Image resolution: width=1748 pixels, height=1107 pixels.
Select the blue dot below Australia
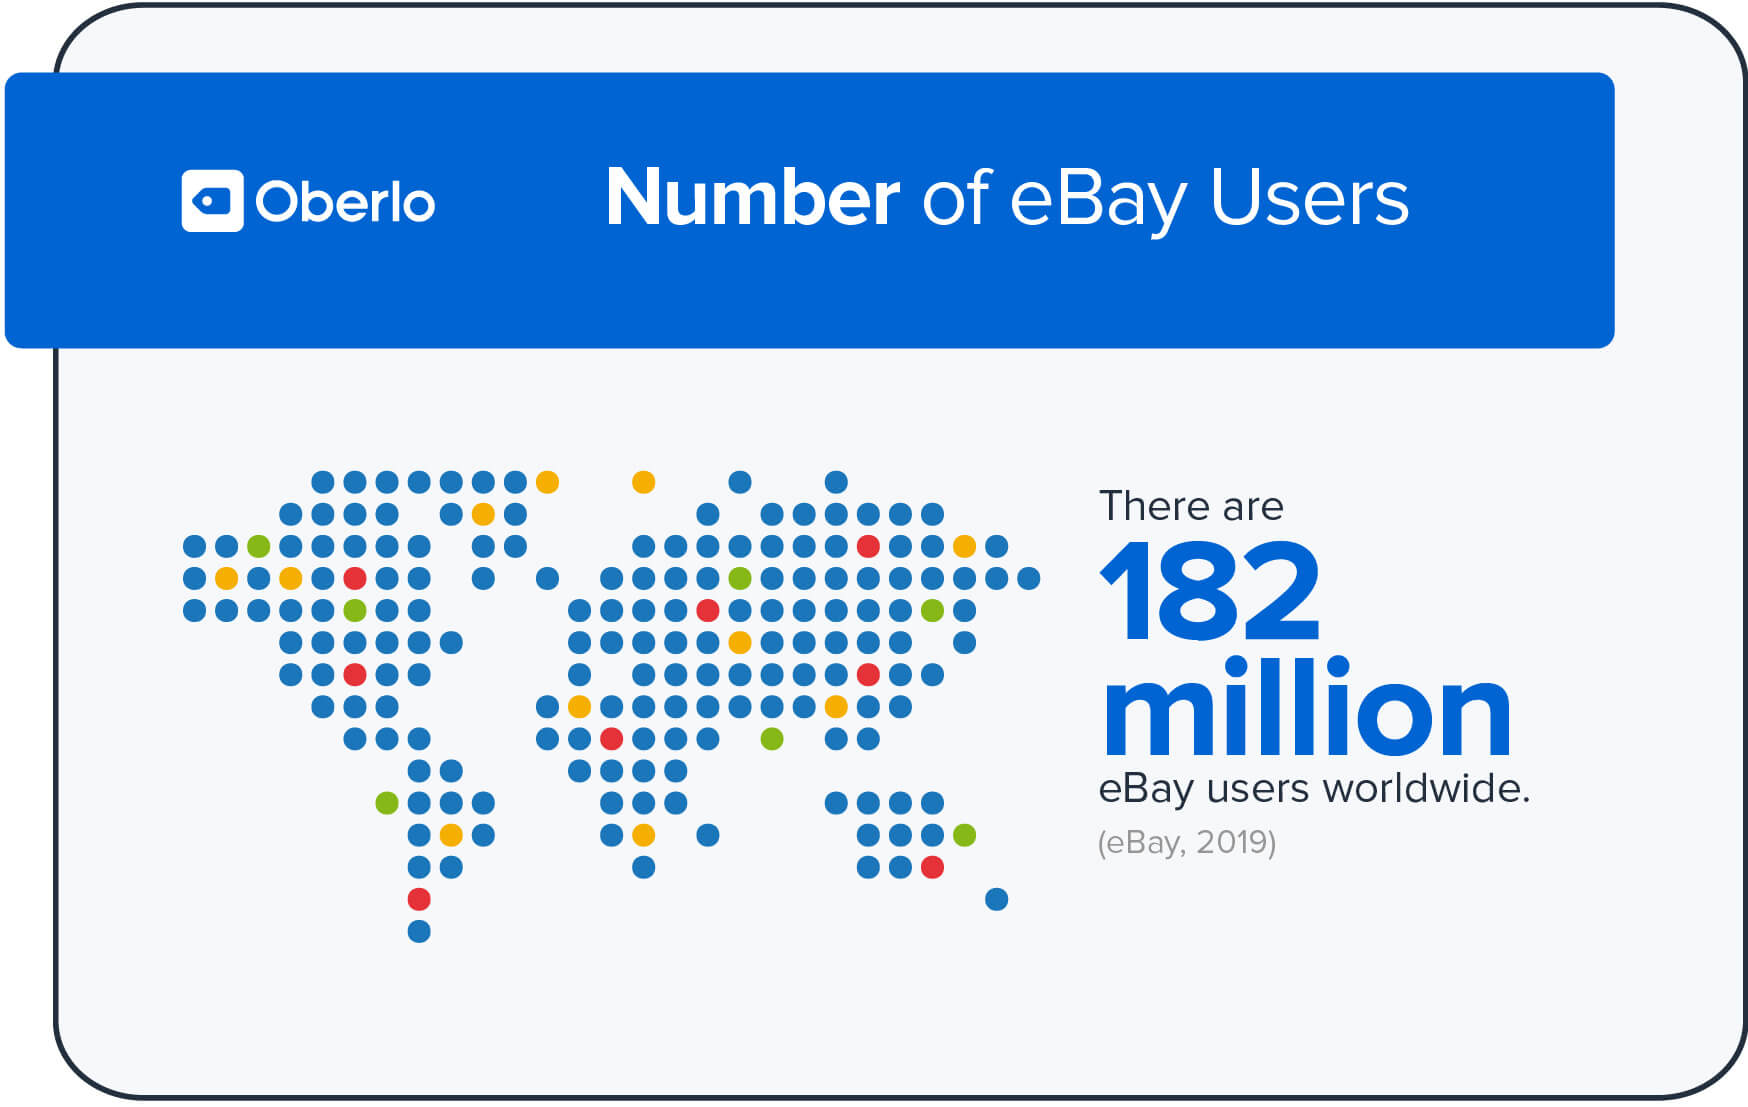pos(995,899)
